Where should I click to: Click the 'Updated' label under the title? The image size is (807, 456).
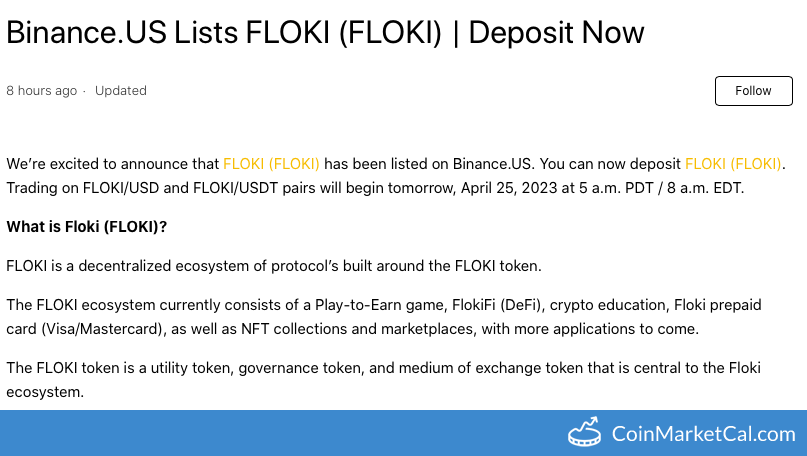[121, 91]
